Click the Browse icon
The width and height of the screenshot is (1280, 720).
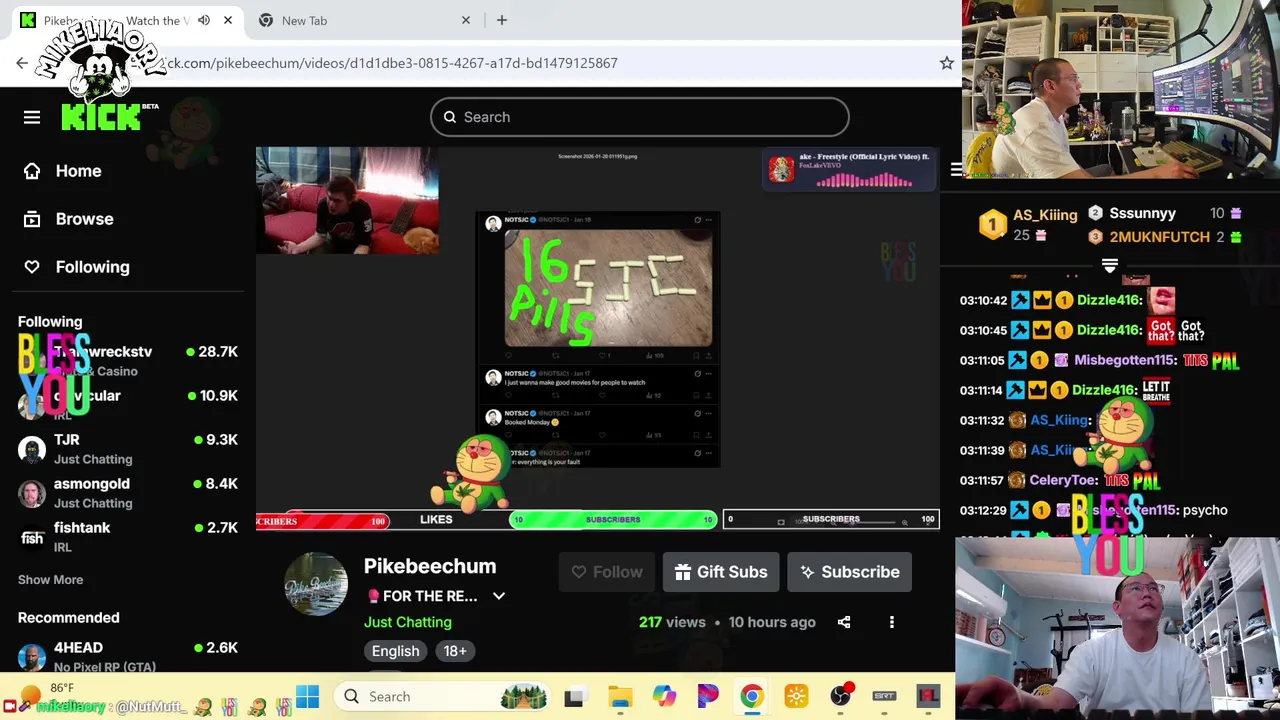(x=32, y=219)
